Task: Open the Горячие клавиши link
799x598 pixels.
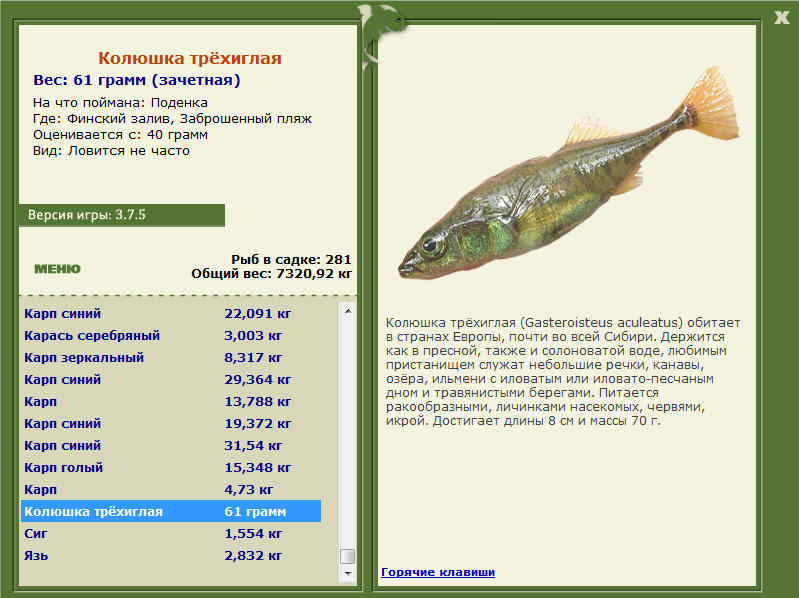Action: point(438,572)
